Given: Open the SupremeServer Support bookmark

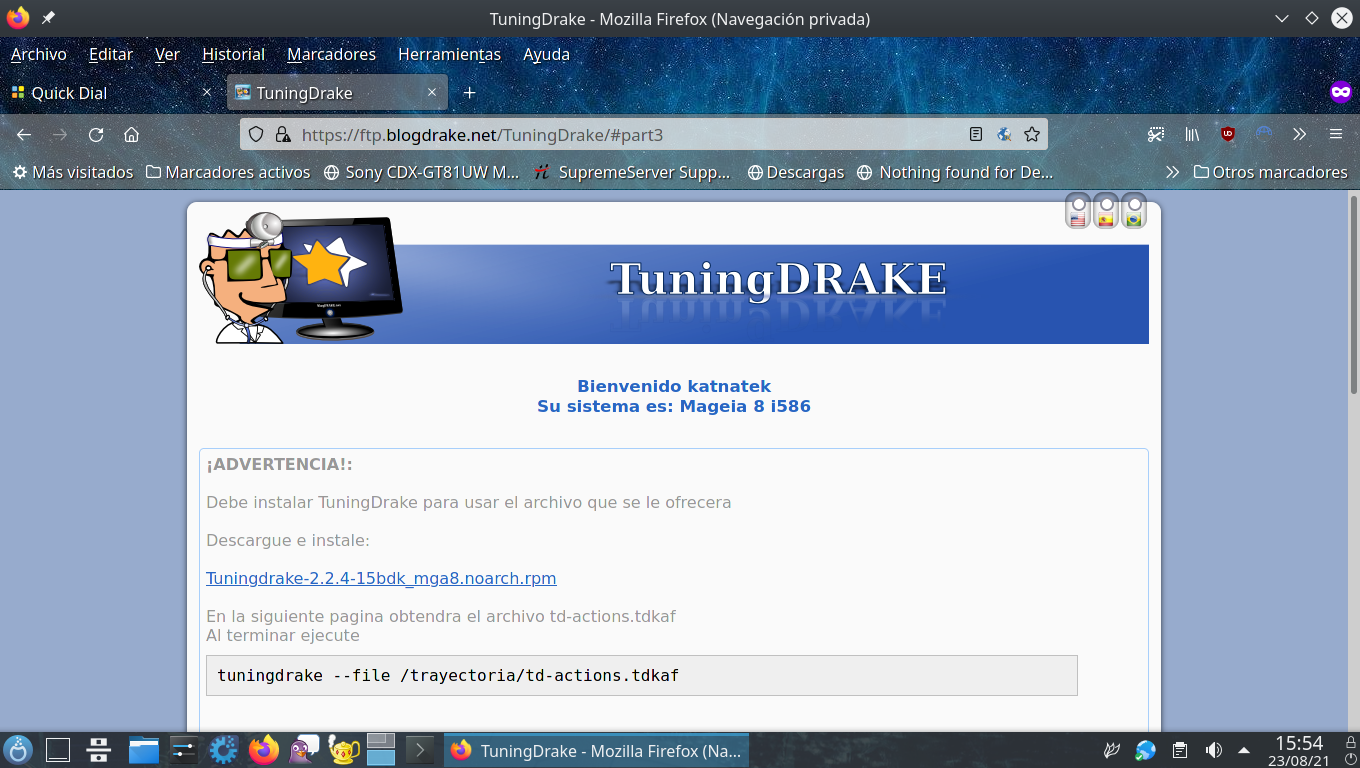Looking at the screenshot, I should tap(632, 172).
